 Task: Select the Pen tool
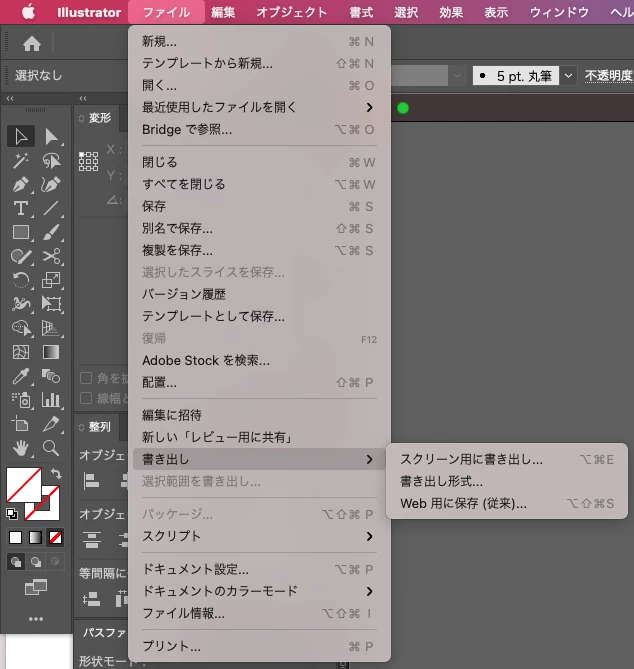[x=20, y=184]
